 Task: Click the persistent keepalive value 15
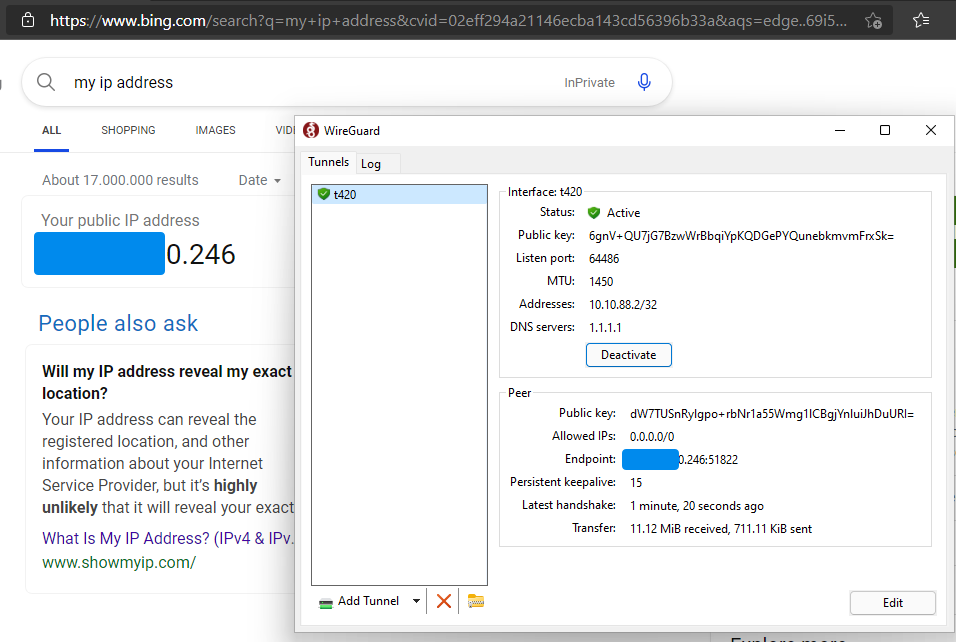tap(636, 483)
